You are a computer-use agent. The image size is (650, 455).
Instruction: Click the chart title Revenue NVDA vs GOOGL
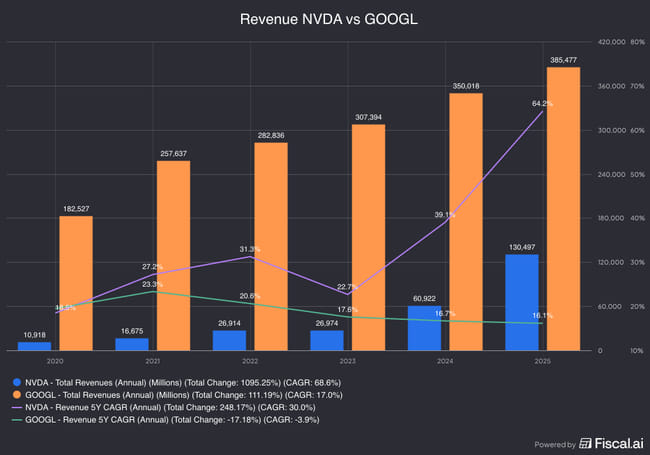325,19
